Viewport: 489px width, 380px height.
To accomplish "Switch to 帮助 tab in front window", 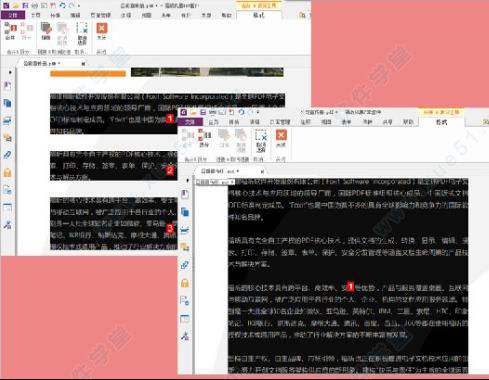I will click(x=408, y=122).
